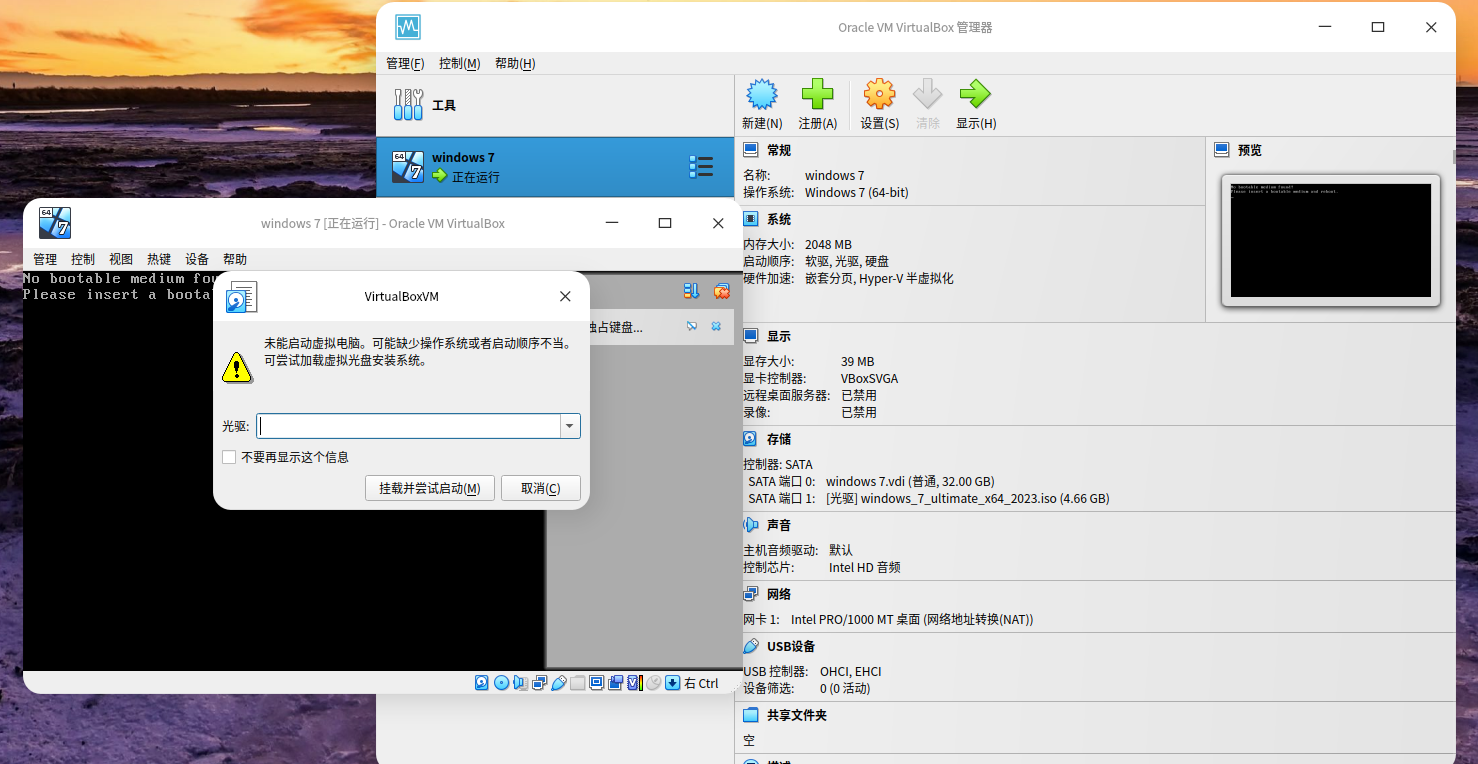This screenshot has width=1478, height=764.
Task: Click the Windows 7 (64-bit) operating system value
Action: (857, 192)
